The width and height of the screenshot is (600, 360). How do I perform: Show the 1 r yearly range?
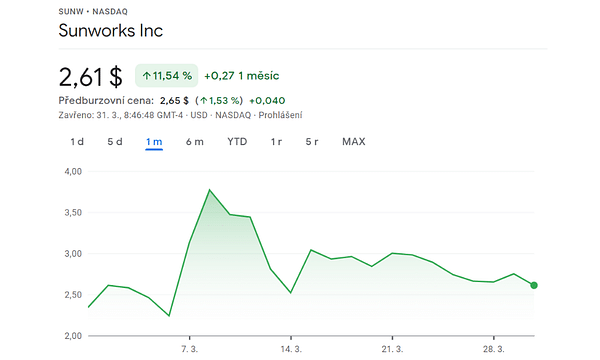(276, 142)
